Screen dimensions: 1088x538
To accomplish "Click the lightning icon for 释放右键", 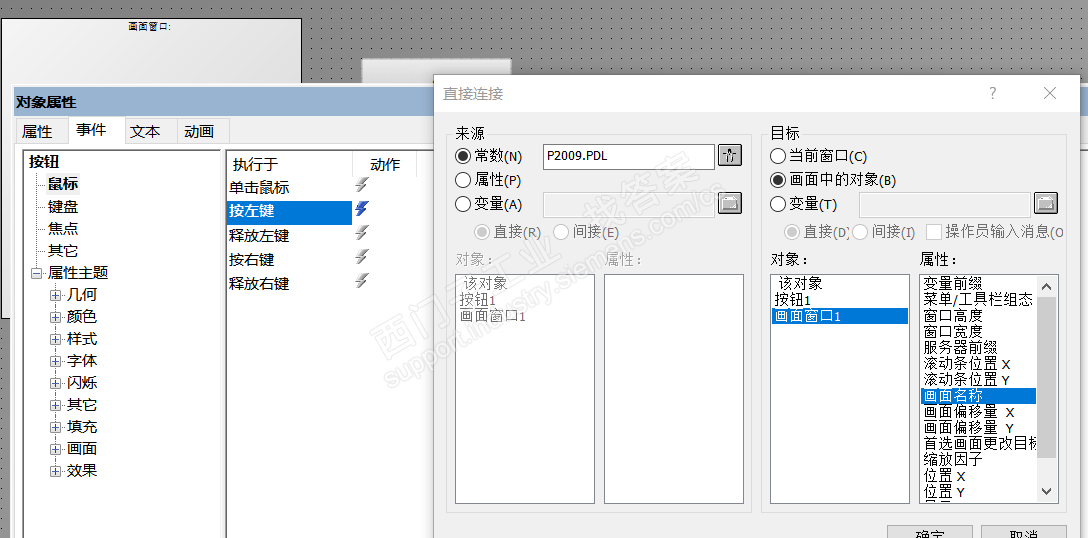I will [362, 281].
